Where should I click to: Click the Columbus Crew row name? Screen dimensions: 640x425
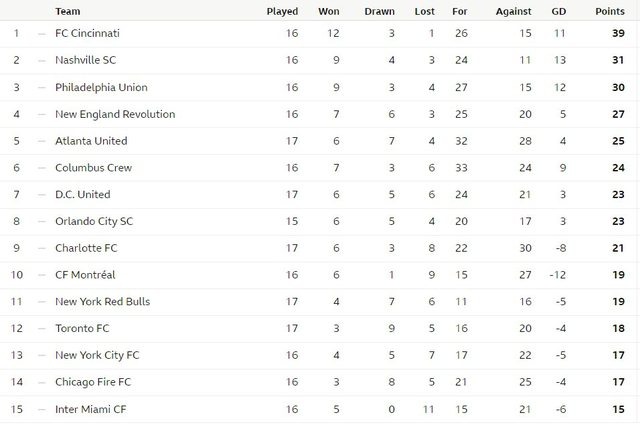point(93,167)
